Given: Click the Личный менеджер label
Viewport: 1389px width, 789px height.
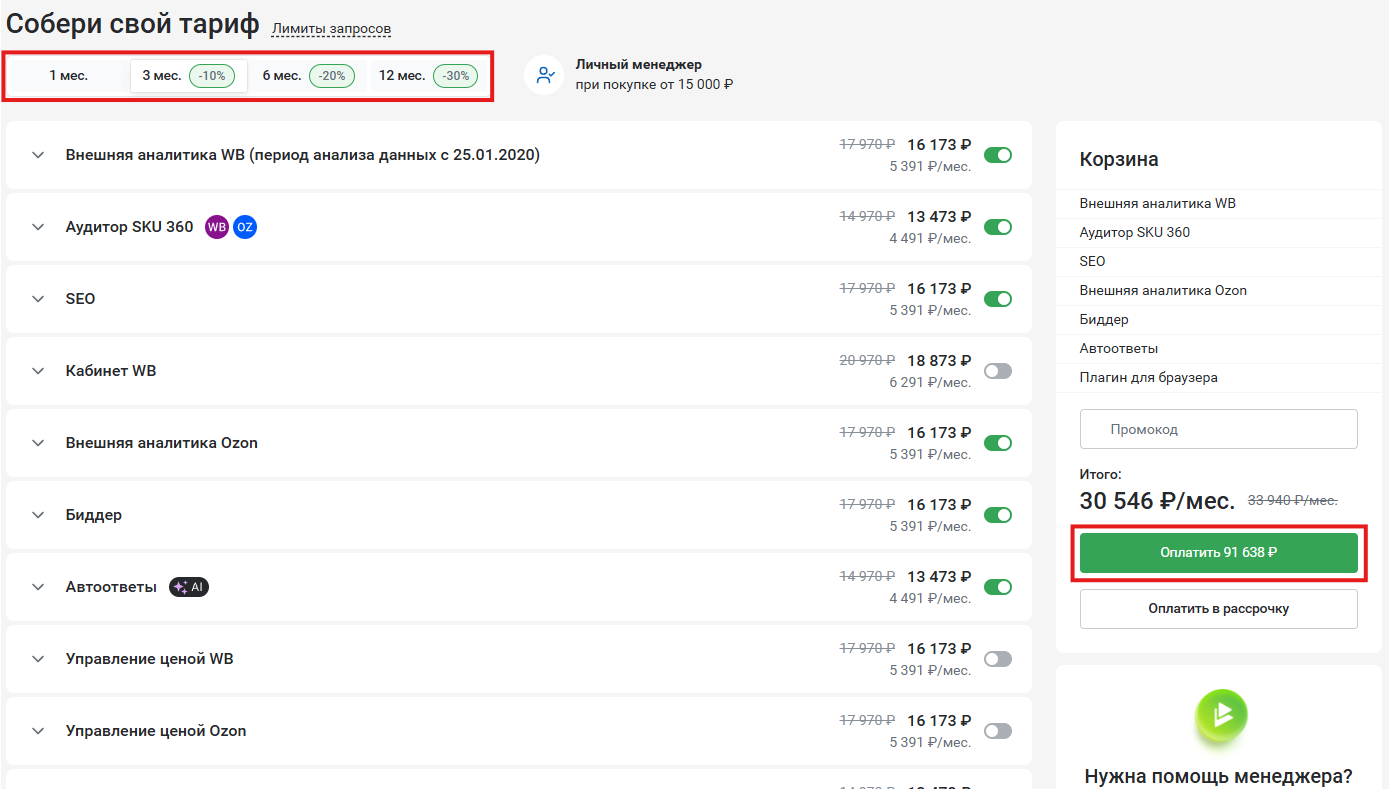Looking at the screenshot, I should coord(639,65).
